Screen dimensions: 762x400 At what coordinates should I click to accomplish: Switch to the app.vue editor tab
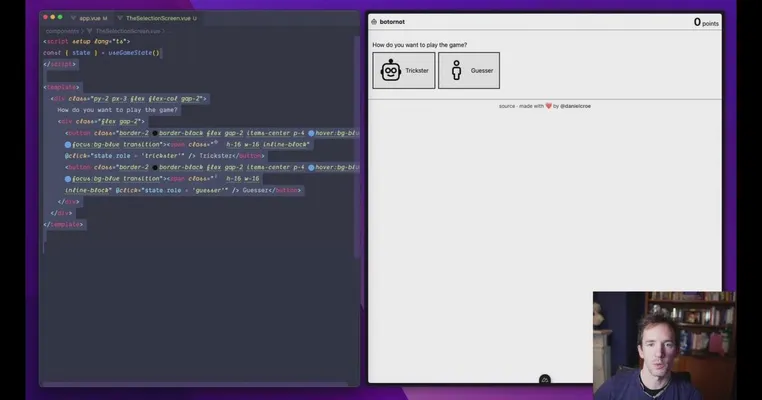tap(89, 18)
